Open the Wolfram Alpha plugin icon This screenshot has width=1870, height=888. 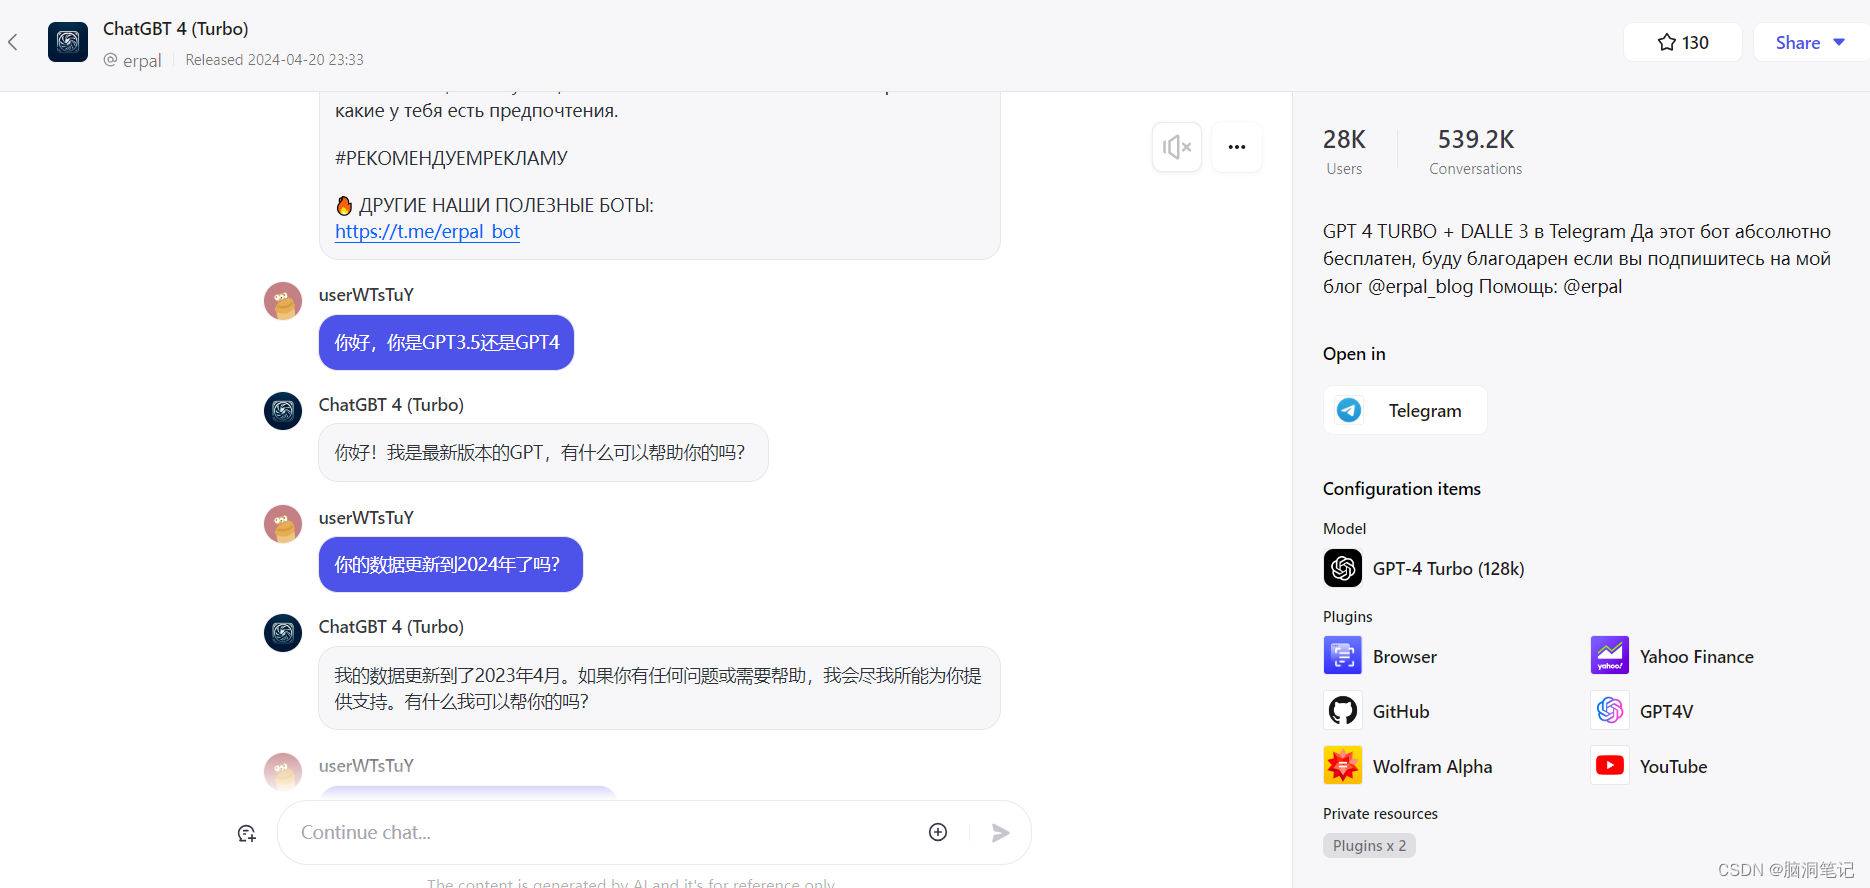(x=1343, y=766)
